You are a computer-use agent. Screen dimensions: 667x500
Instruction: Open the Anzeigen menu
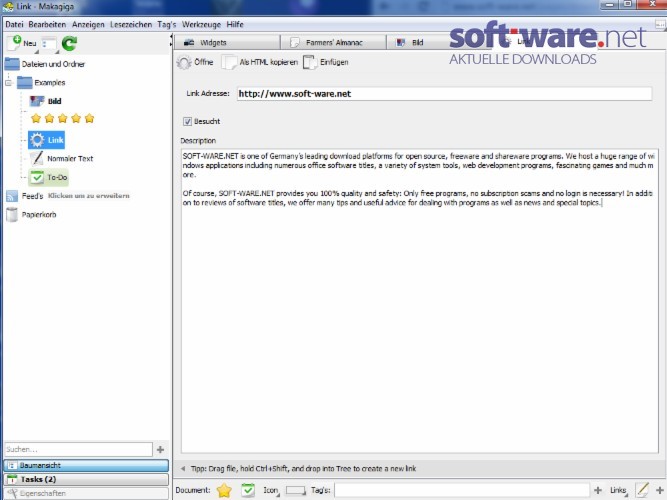point(88,25)
